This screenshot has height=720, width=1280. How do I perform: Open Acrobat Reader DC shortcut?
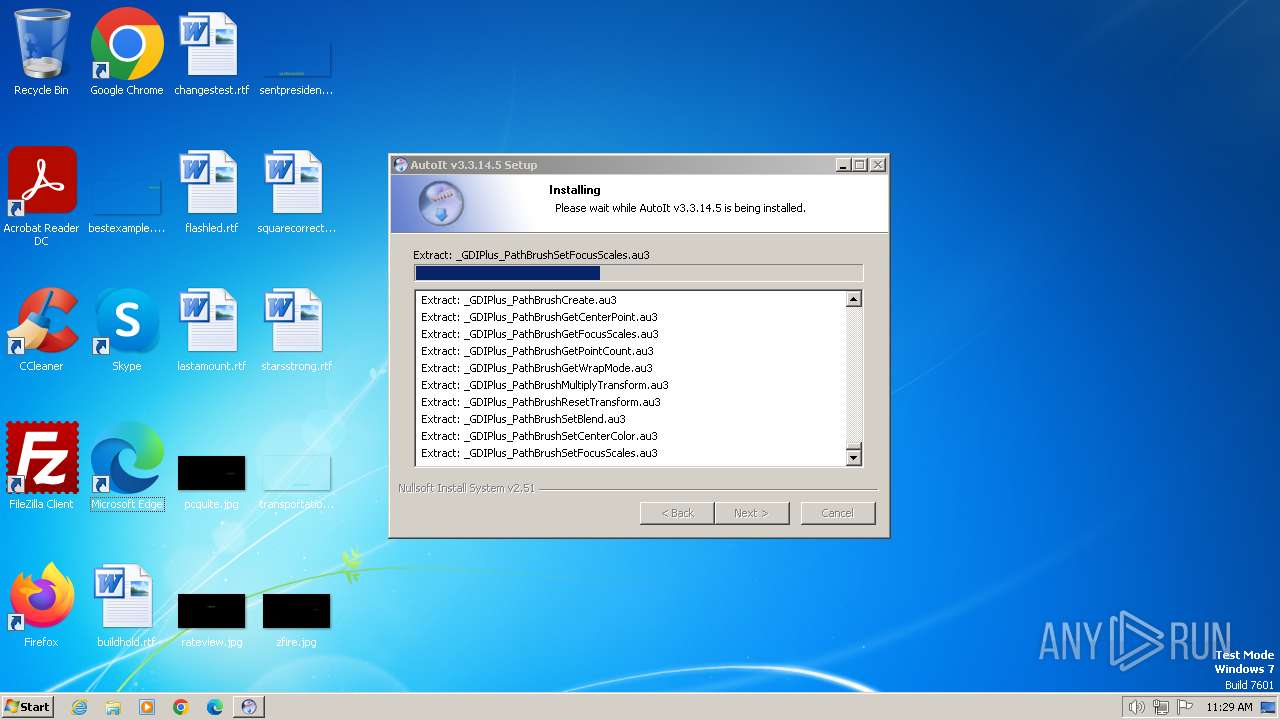pos(41,196)
